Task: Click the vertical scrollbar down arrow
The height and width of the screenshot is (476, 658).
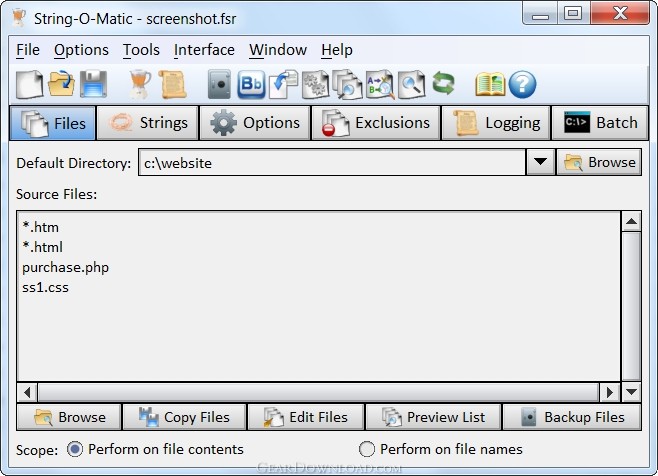Action: [631, 392]
